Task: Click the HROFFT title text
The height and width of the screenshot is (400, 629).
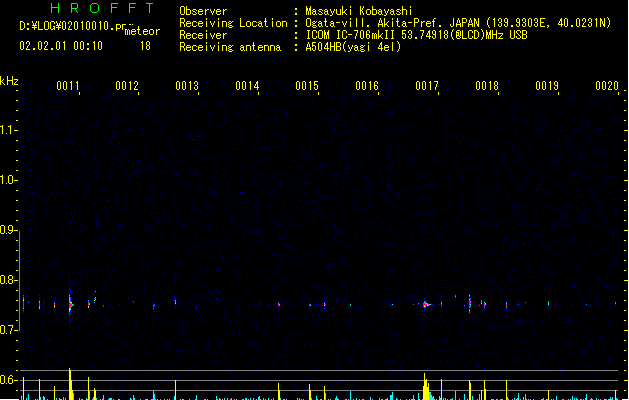Action: coord(103,8)
